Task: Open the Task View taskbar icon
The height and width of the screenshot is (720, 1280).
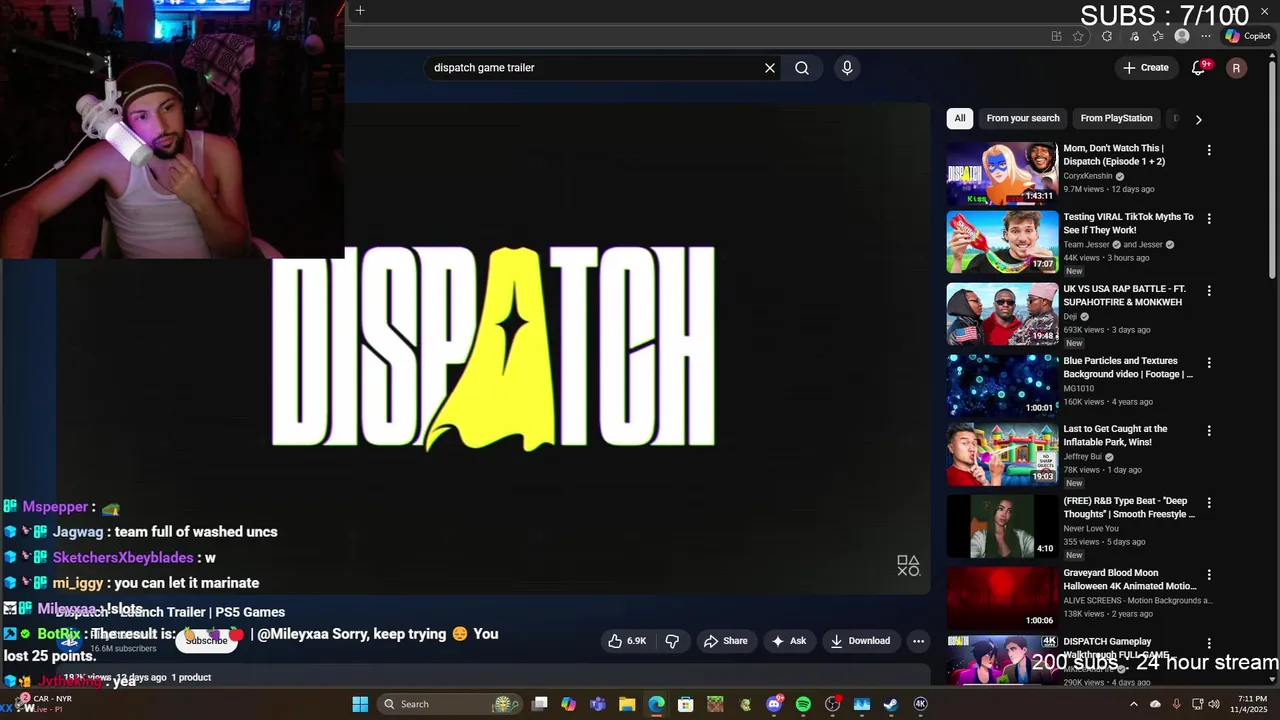Action: coord(539,704)
